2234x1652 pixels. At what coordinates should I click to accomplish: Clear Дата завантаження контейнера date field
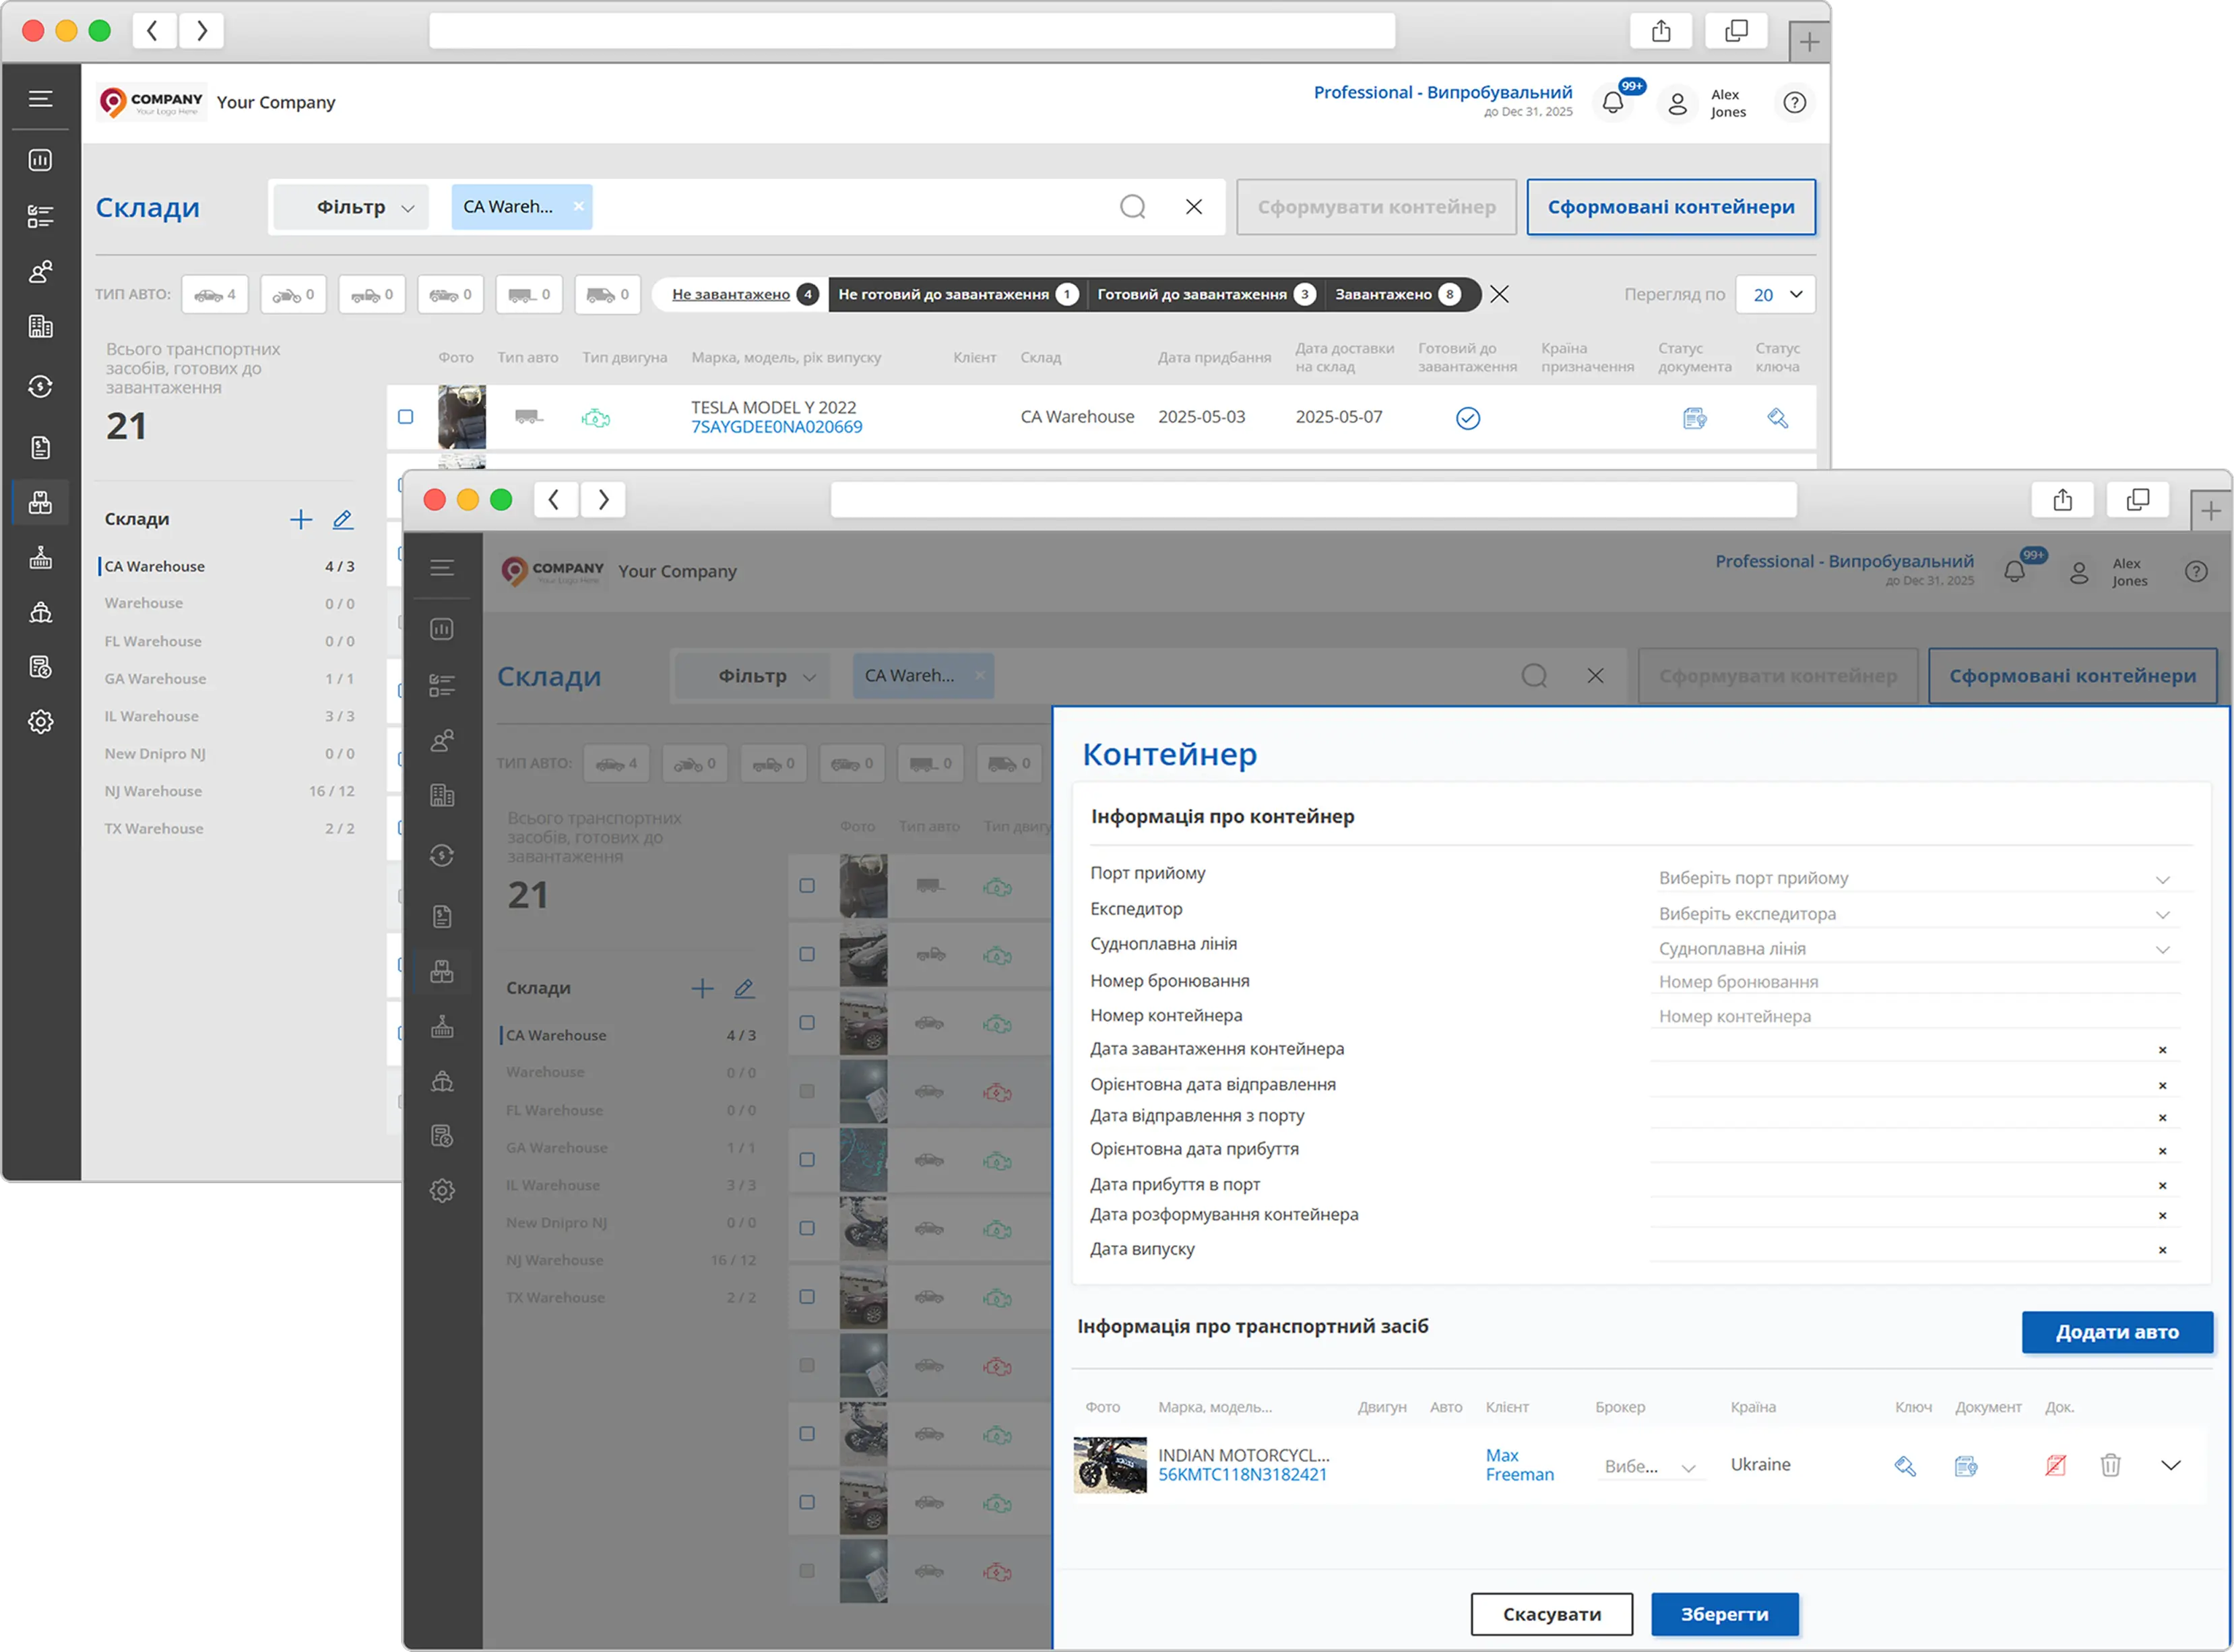tap(2162, 1050)
